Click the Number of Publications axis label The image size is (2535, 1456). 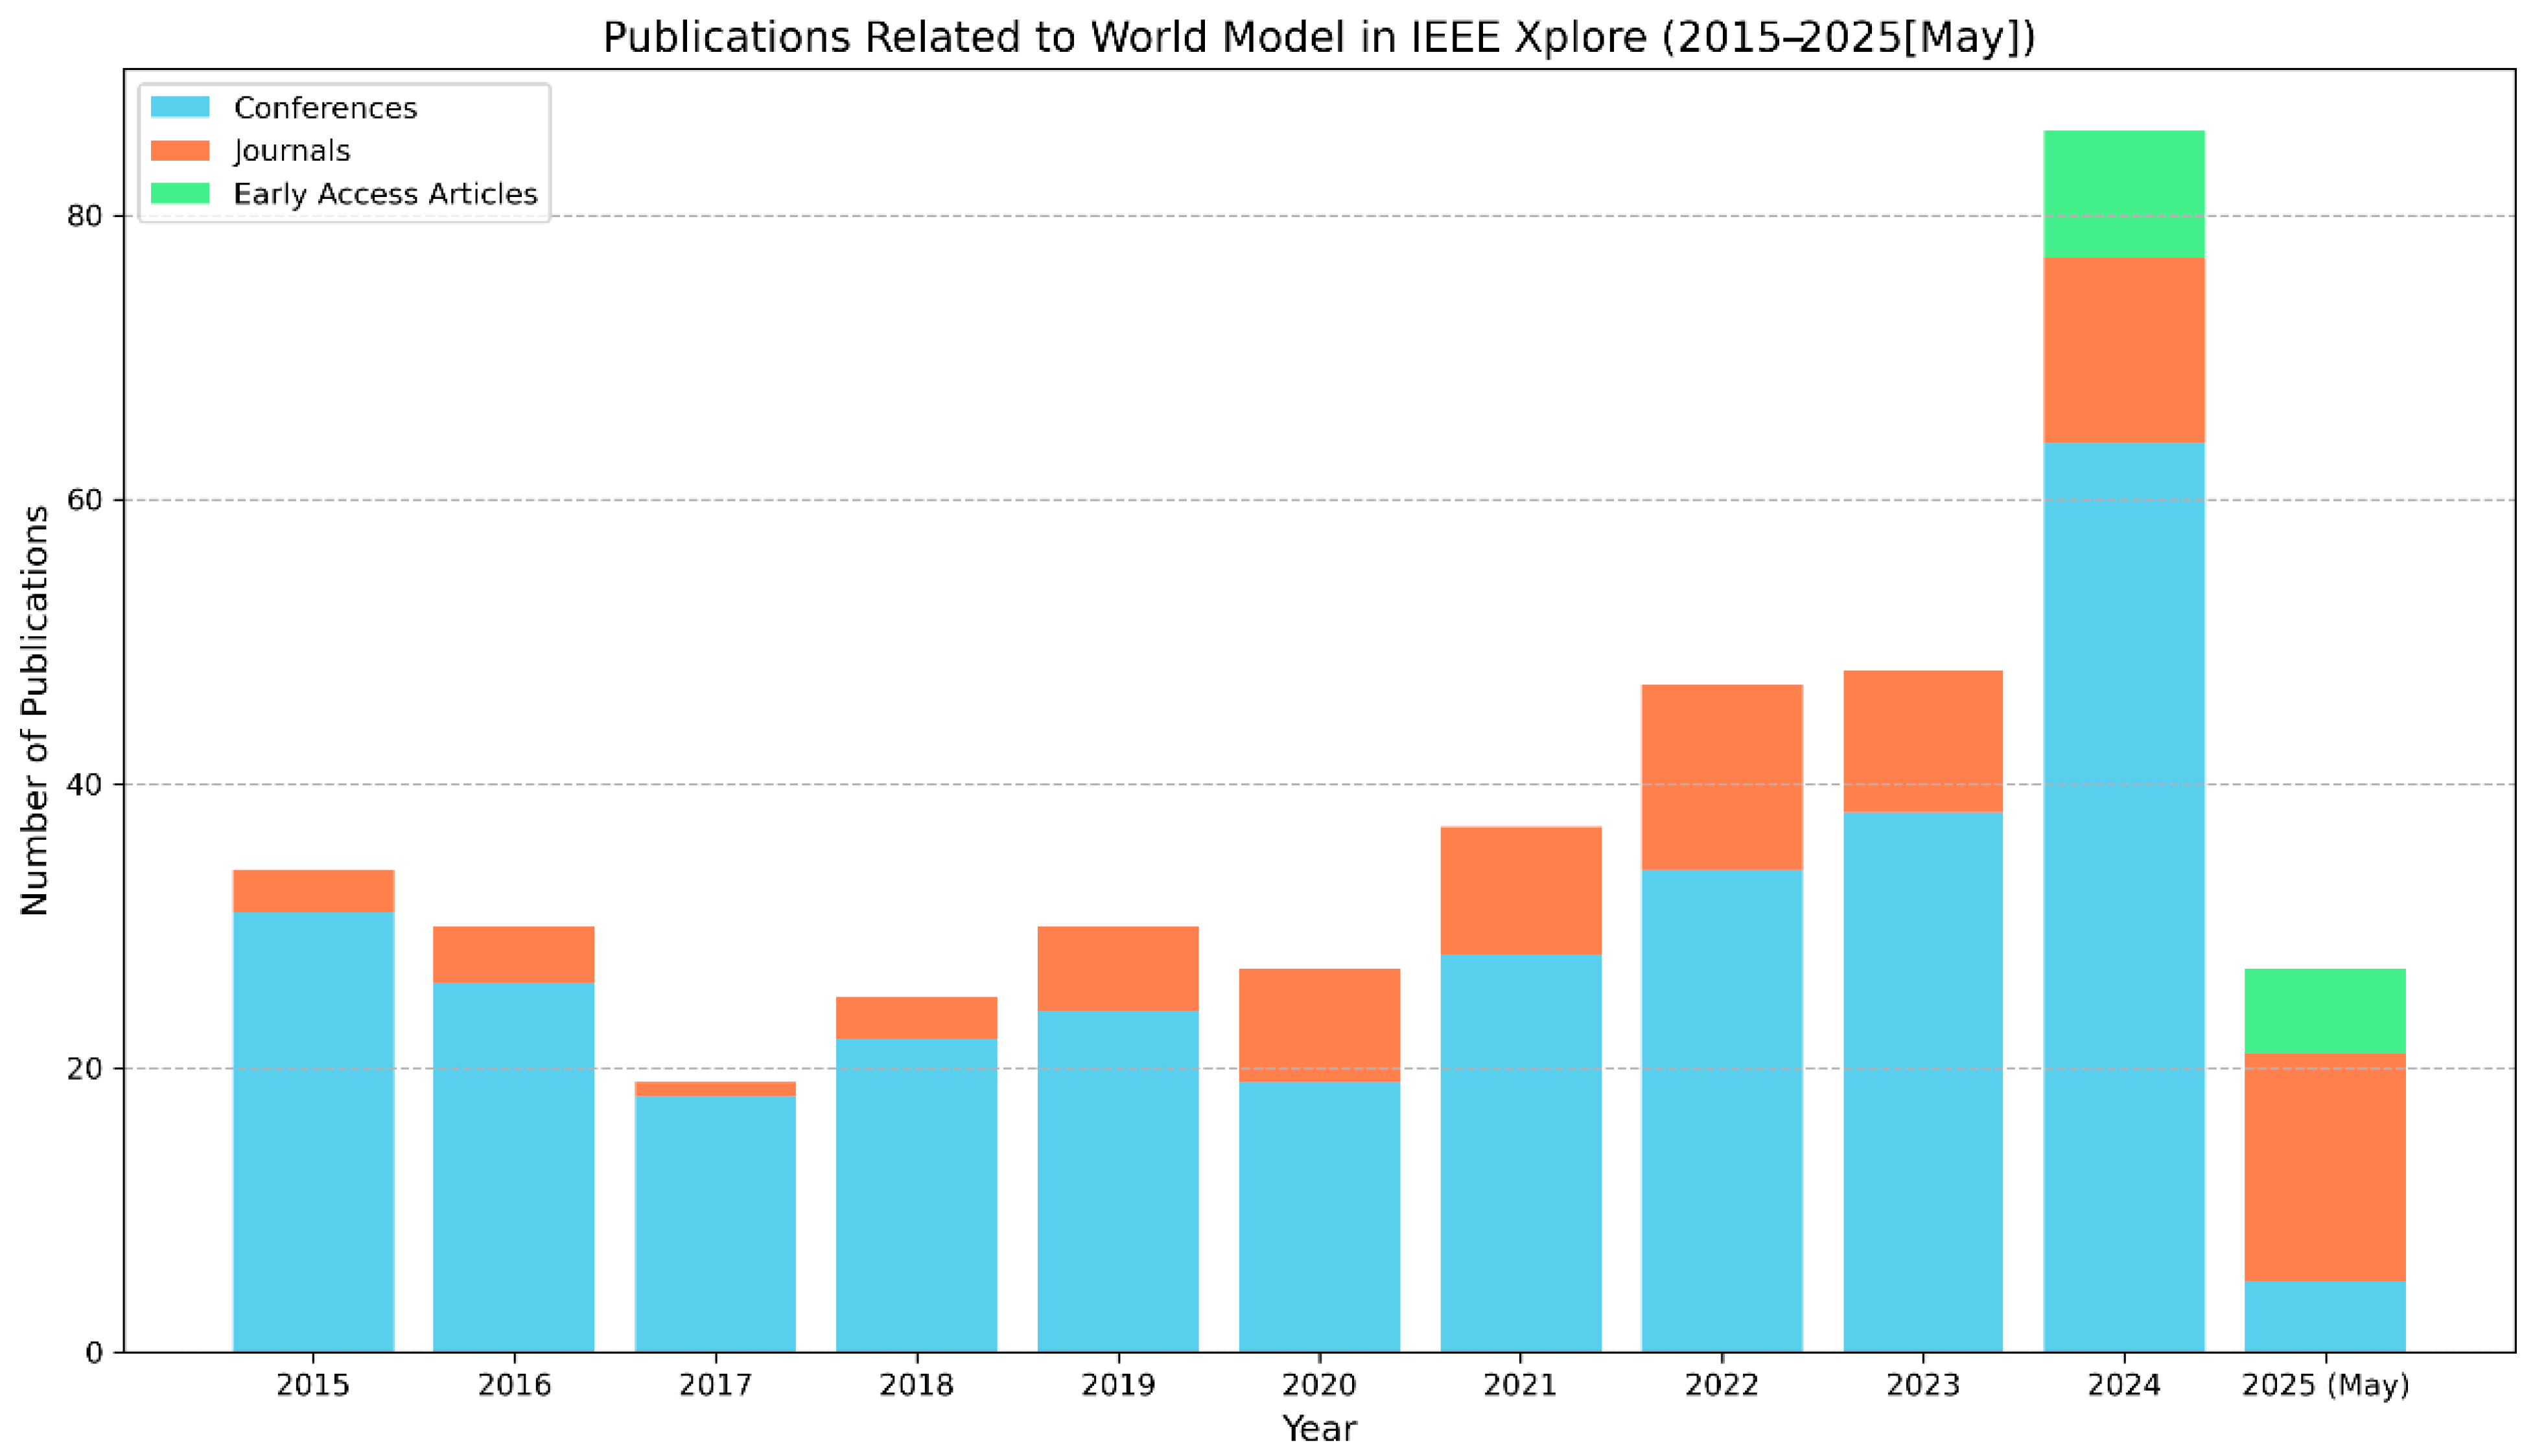pyautogui.click(x=35, y=710)
